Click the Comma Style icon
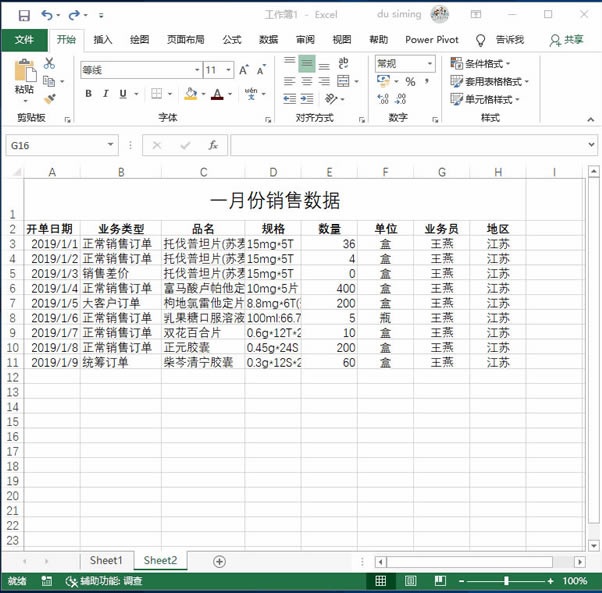Image resolution: width=602 pixels, height=593 pixels. [x=427, y=81]
